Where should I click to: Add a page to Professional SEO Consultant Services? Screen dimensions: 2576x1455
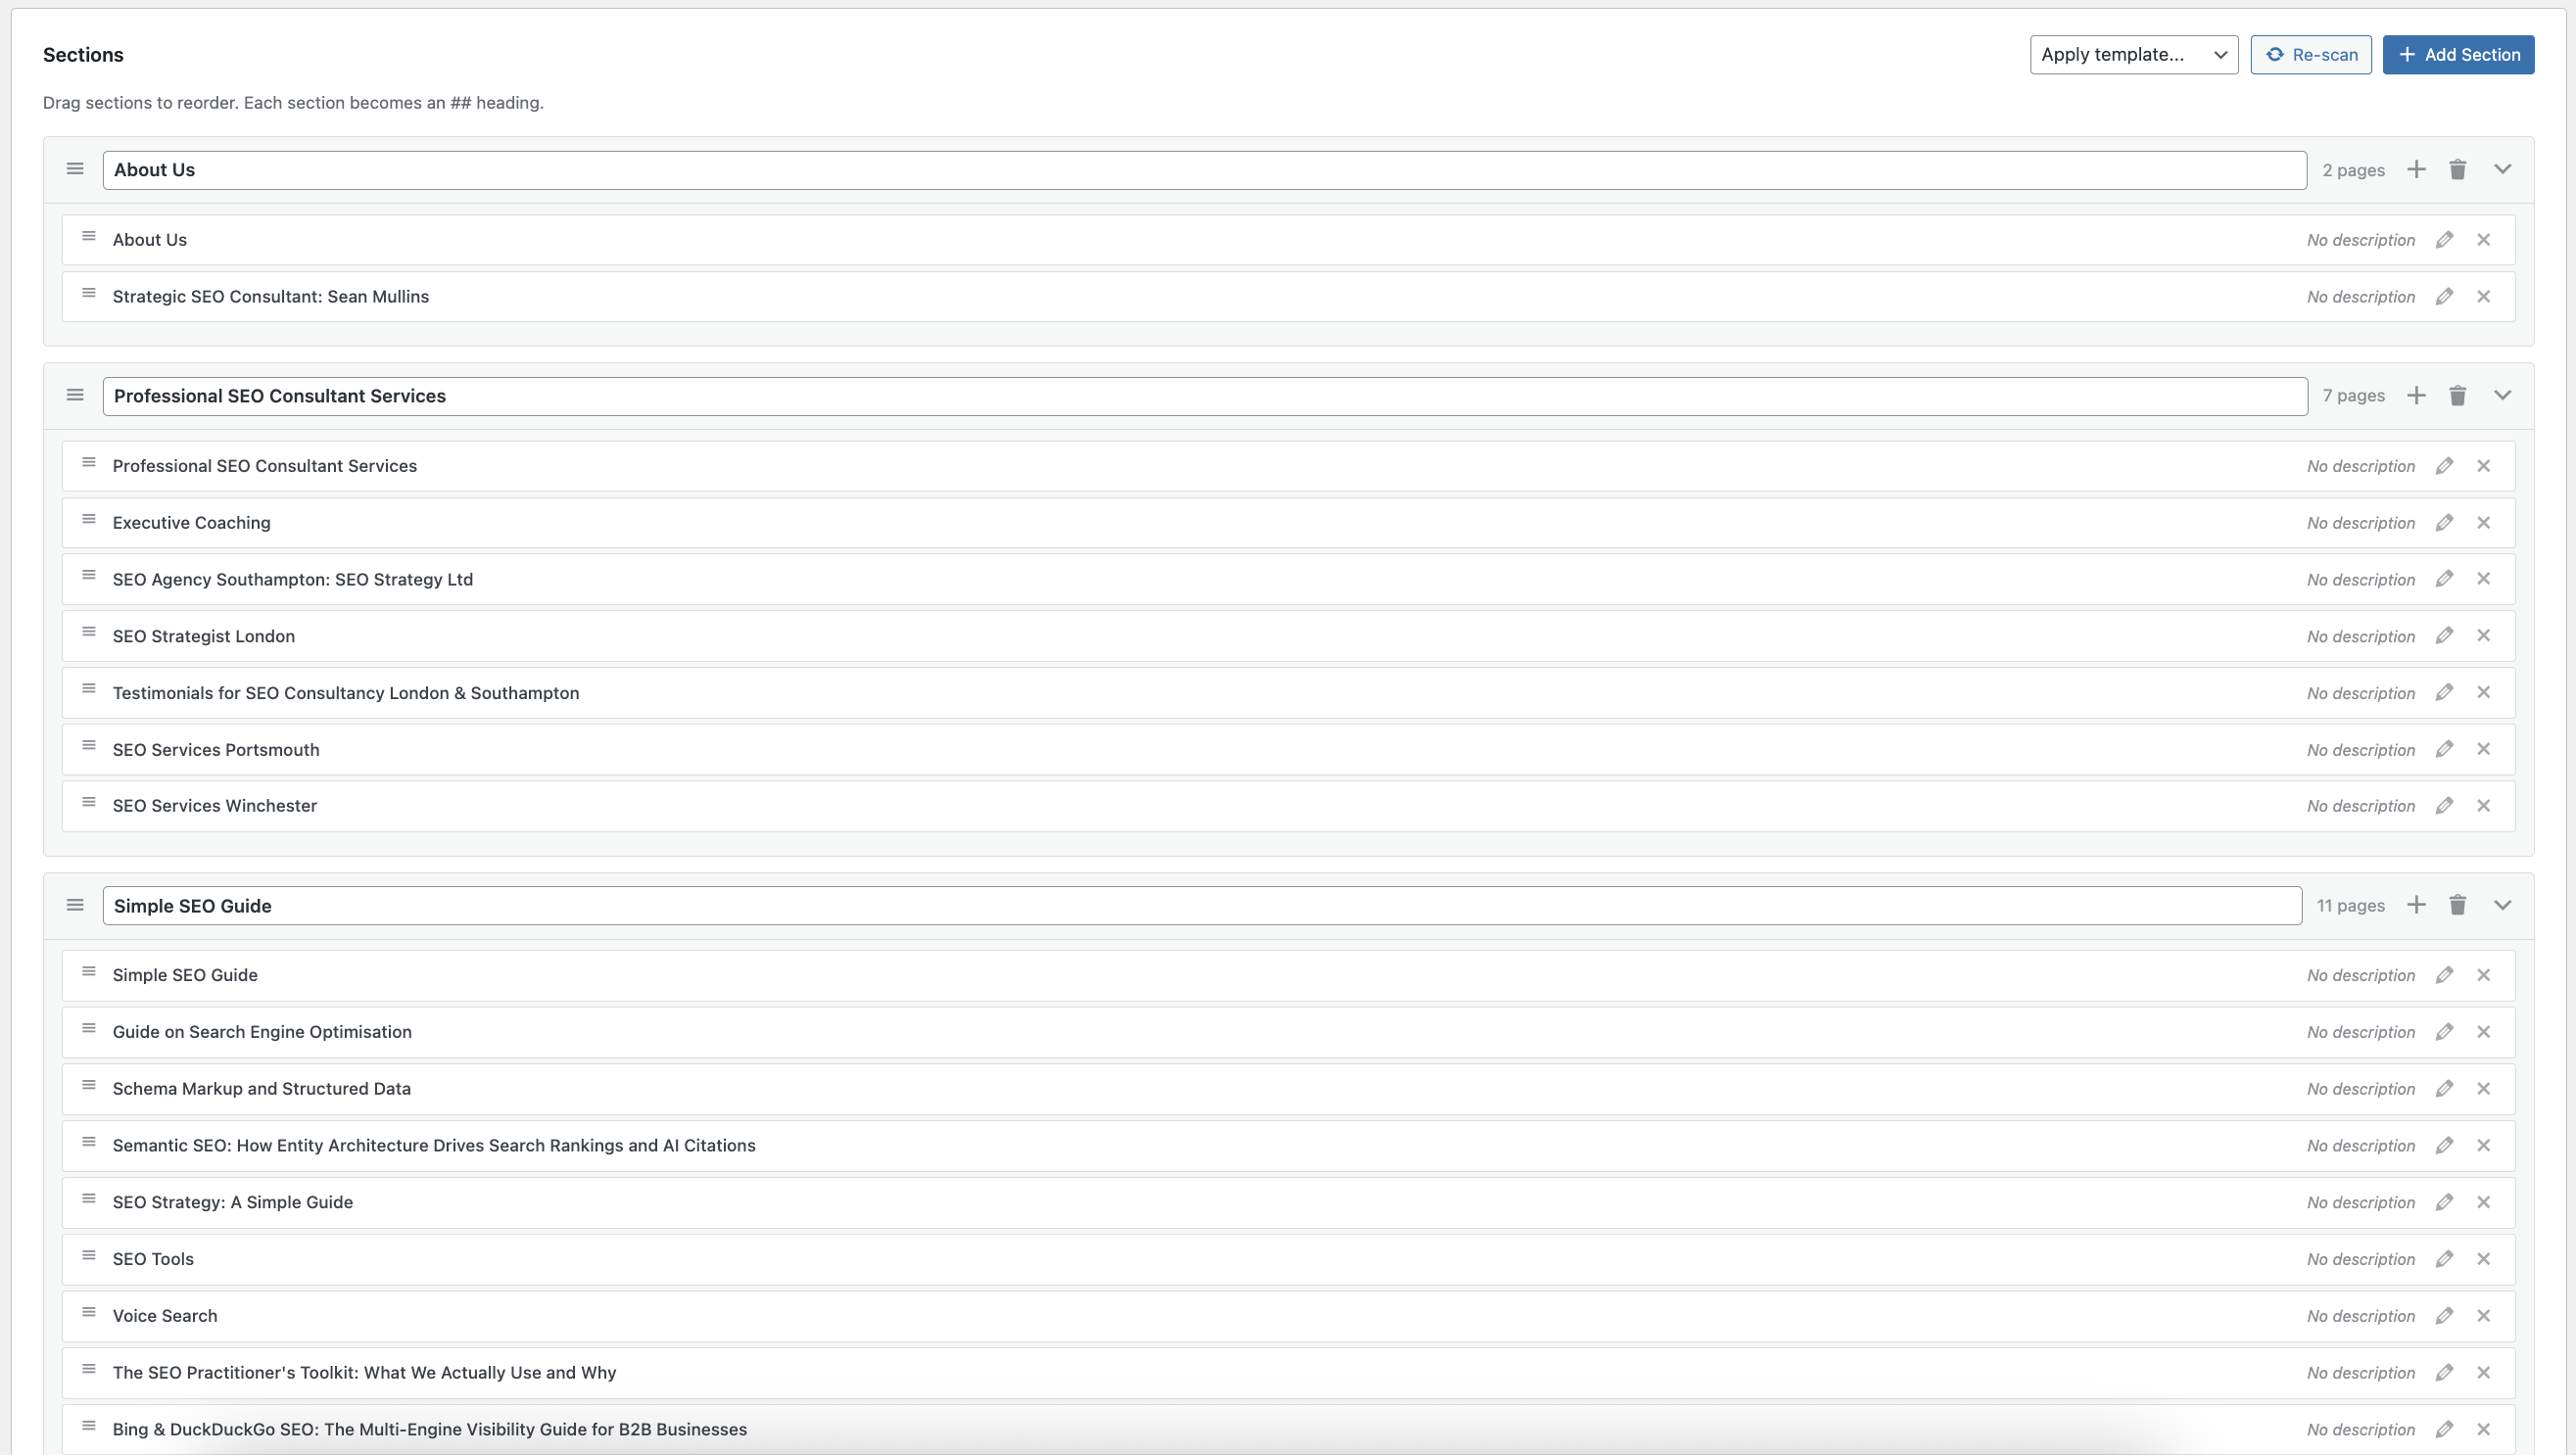pyautogui.click(x=2417, y=395)
